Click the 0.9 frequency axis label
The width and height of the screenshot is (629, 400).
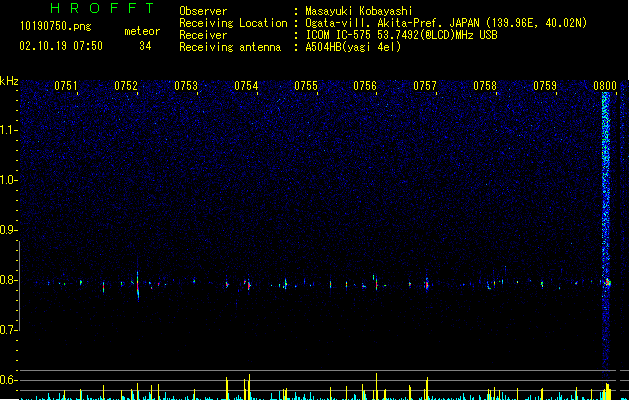pos(9,230)
